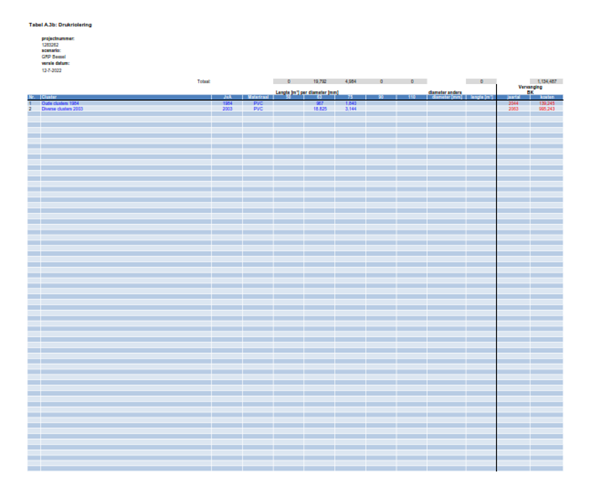Select the PVC material cell in row 1
The width and height of the screenshot is (602, 498).
point(257,103)
